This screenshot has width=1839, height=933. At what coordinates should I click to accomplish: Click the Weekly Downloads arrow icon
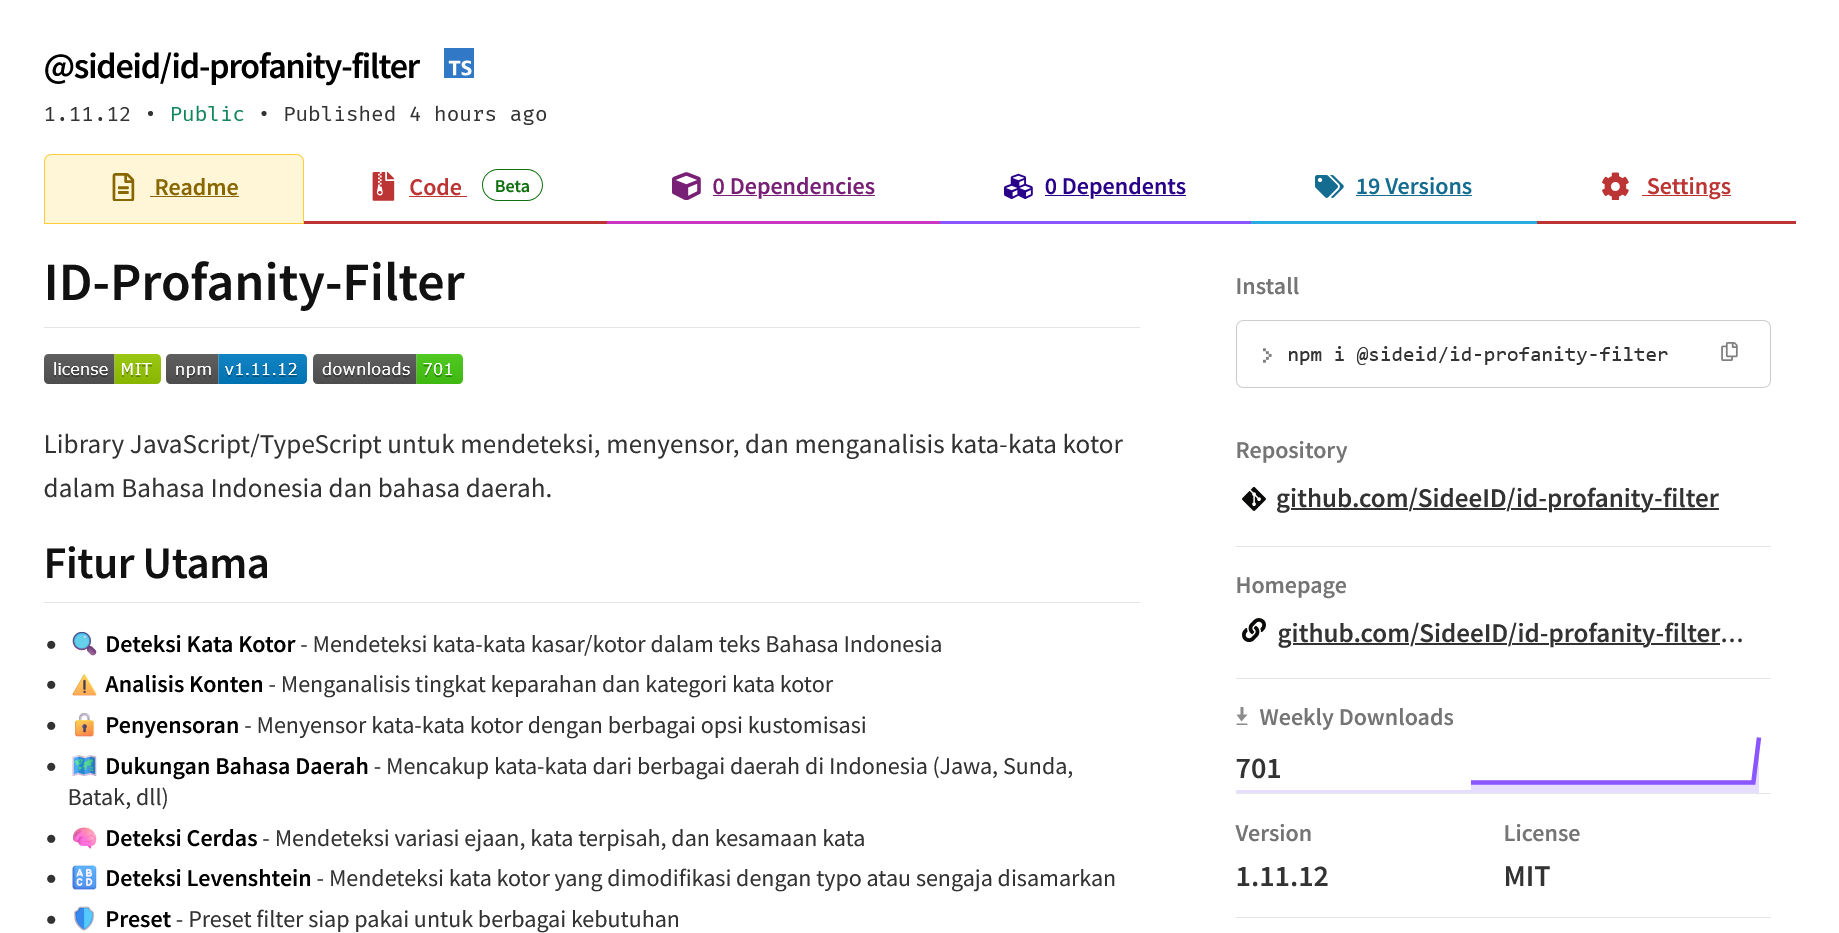pyautogui.click(x=1242, y=716)
